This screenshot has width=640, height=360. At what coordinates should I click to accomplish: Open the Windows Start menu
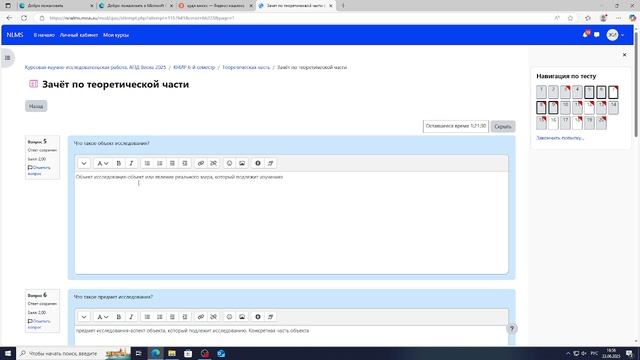pos(8,353)
